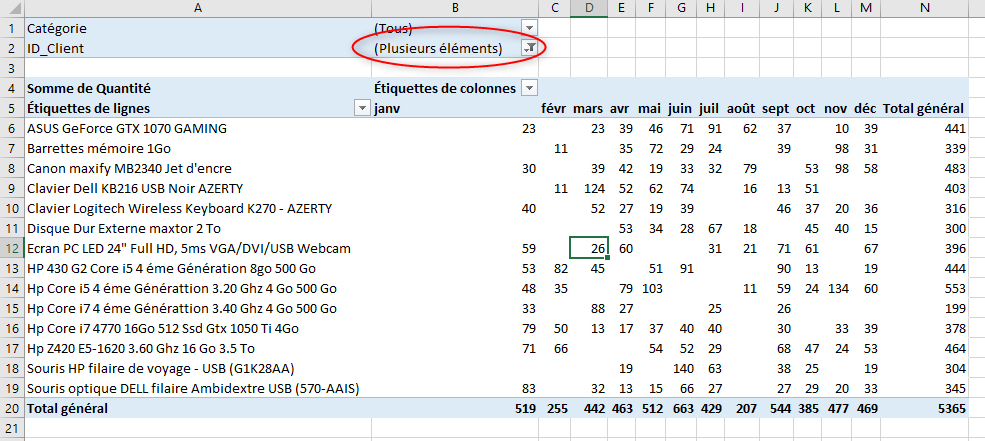Select Hp Core i5 3.20 Ghz row label
Screen dimensions: 985x441
[182, 289]
